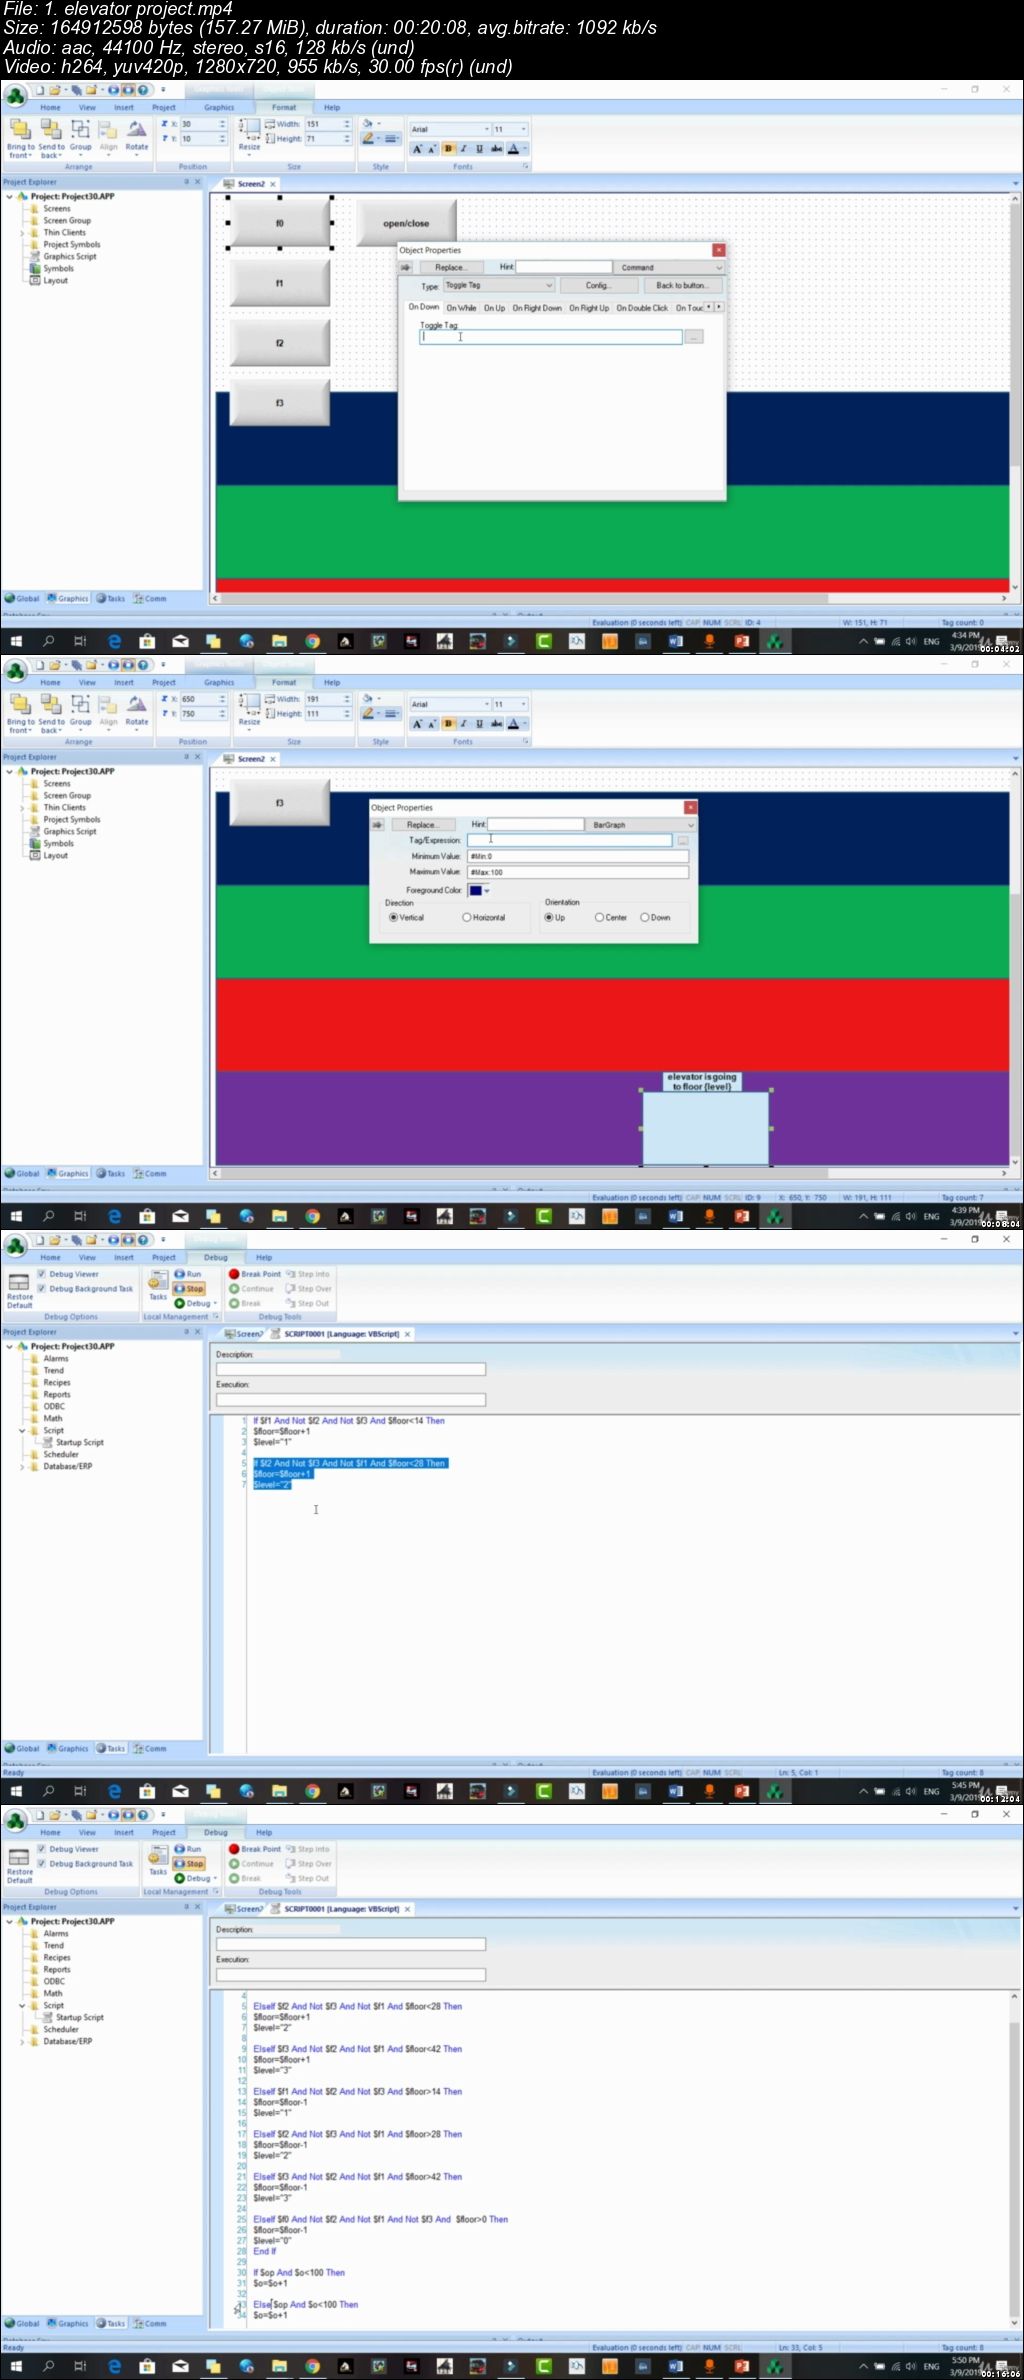
Task: Click script line "End If"
Action: click(264, 2251)
